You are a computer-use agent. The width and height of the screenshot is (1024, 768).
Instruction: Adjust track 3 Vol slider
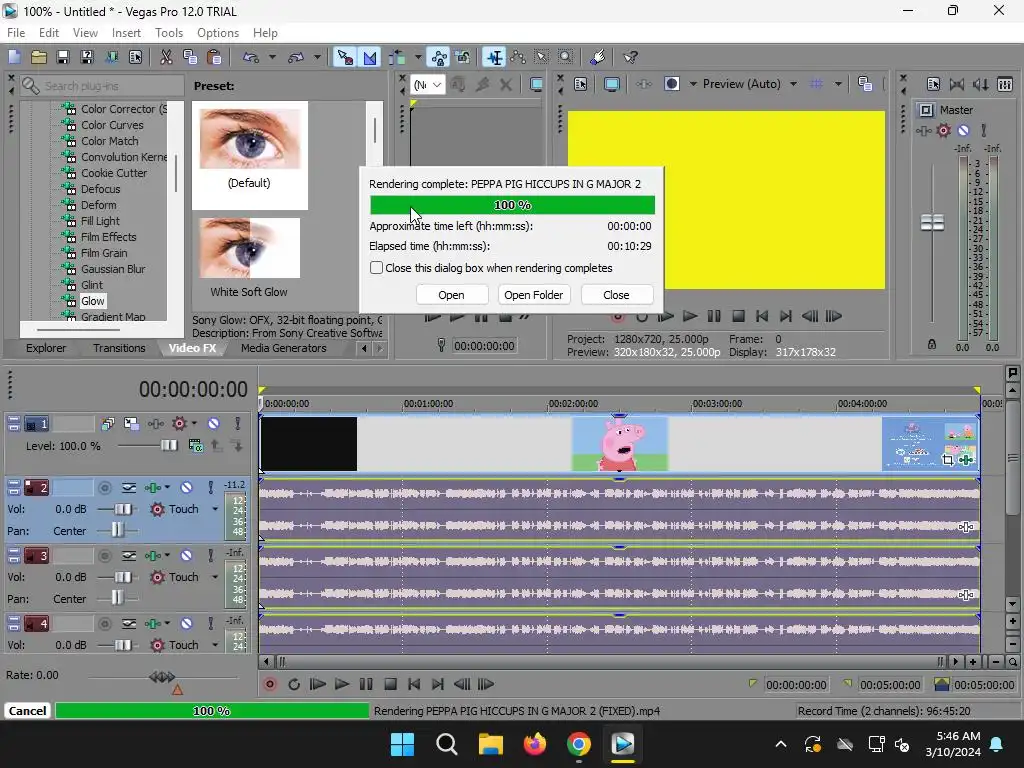[123, 577]
